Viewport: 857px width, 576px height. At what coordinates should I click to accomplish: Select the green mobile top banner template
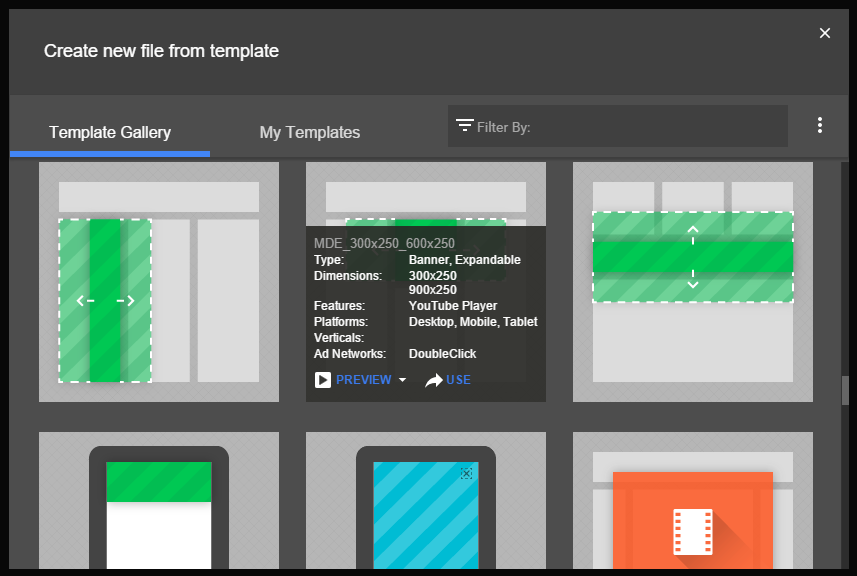pos(159,505)
